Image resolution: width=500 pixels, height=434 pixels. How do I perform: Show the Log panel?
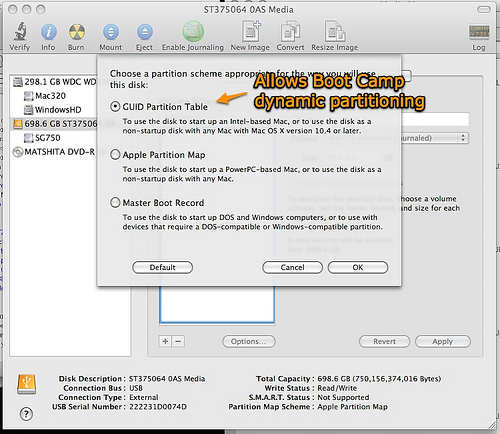click(479, 32)
